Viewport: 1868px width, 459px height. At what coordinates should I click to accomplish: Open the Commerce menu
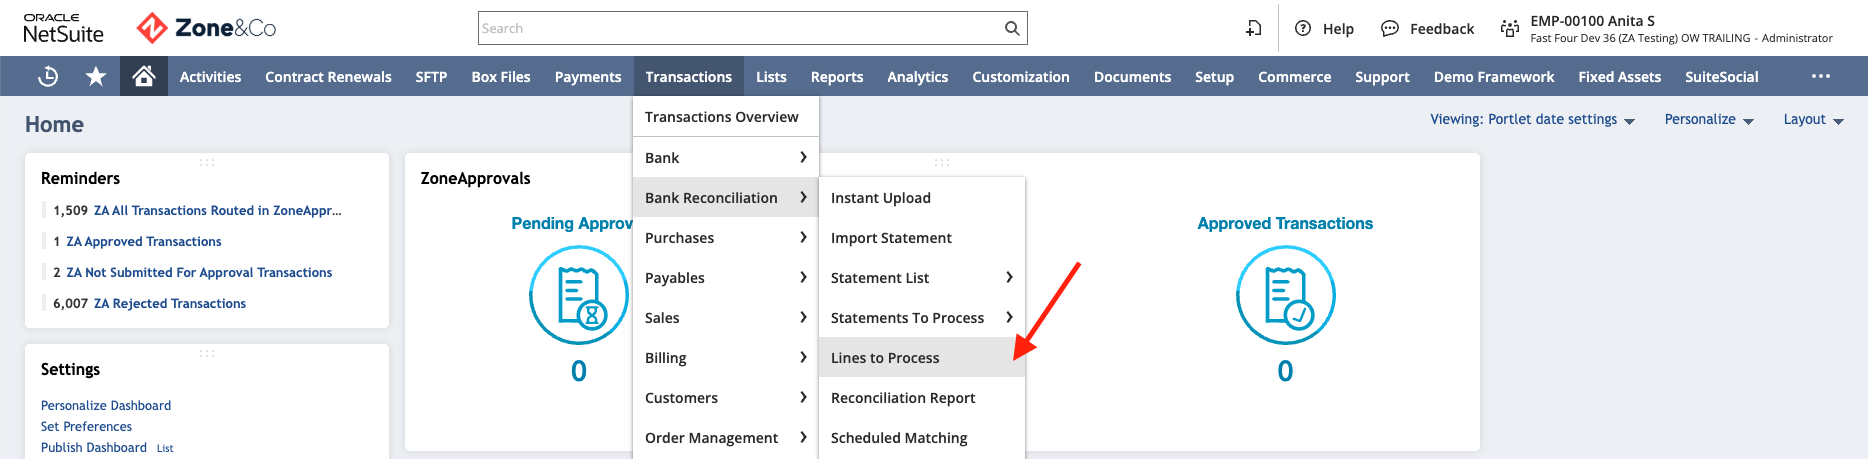1294,77
